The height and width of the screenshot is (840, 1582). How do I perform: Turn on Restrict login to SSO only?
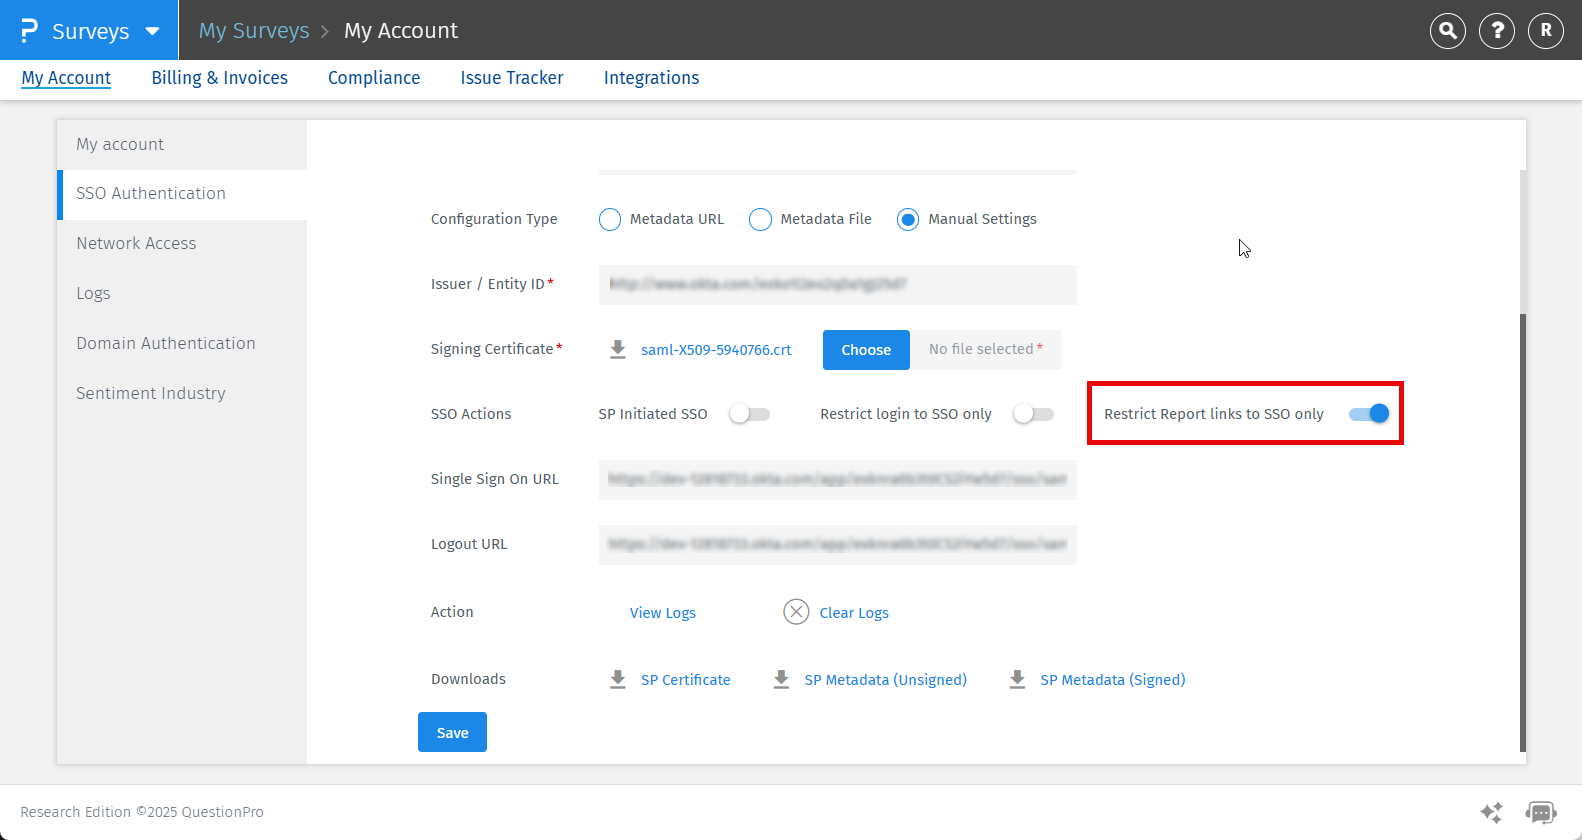[1033, 414]
